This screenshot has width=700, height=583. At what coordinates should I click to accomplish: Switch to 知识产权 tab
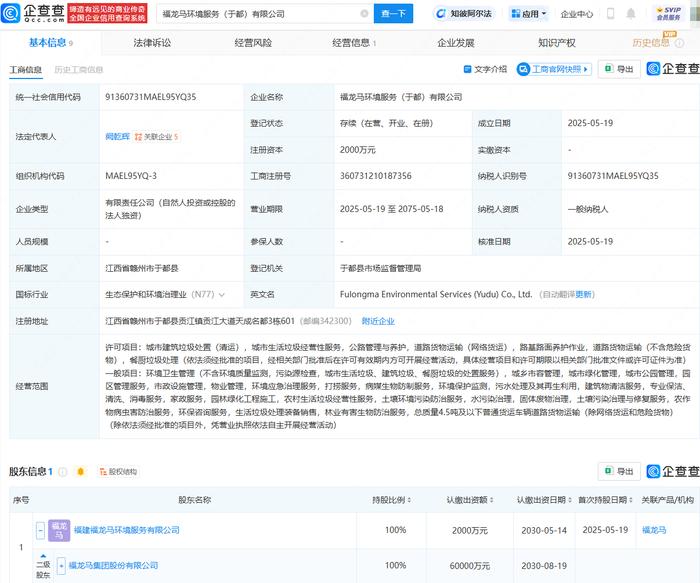pyautogui.click(x=557, y=43)
